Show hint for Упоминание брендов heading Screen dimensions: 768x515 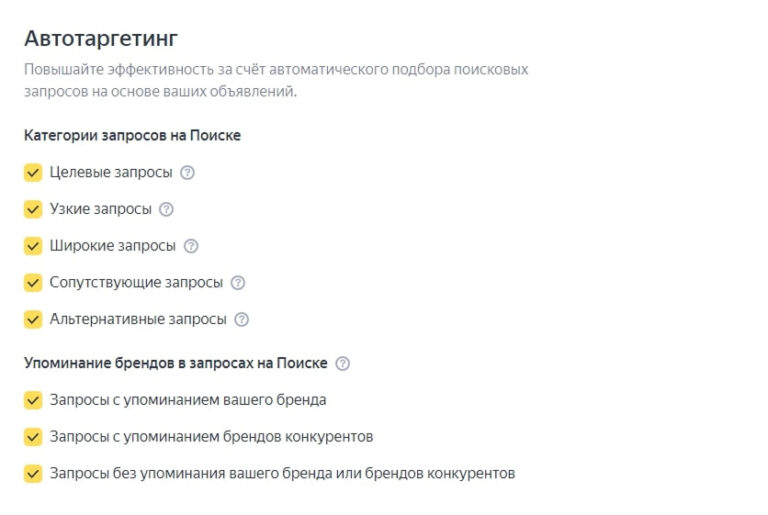point(343,363)
